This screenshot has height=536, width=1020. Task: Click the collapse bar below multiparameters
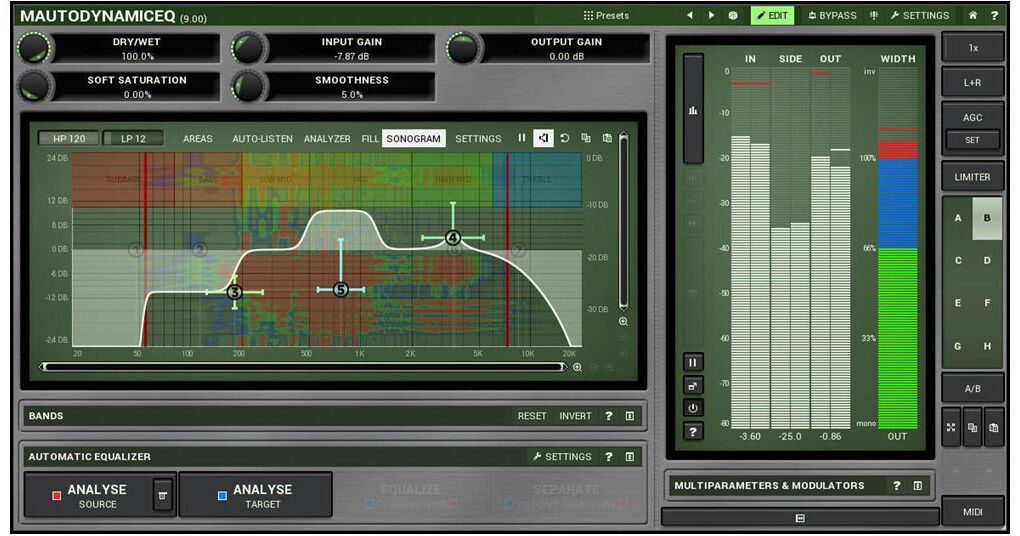tap(800, 518)
